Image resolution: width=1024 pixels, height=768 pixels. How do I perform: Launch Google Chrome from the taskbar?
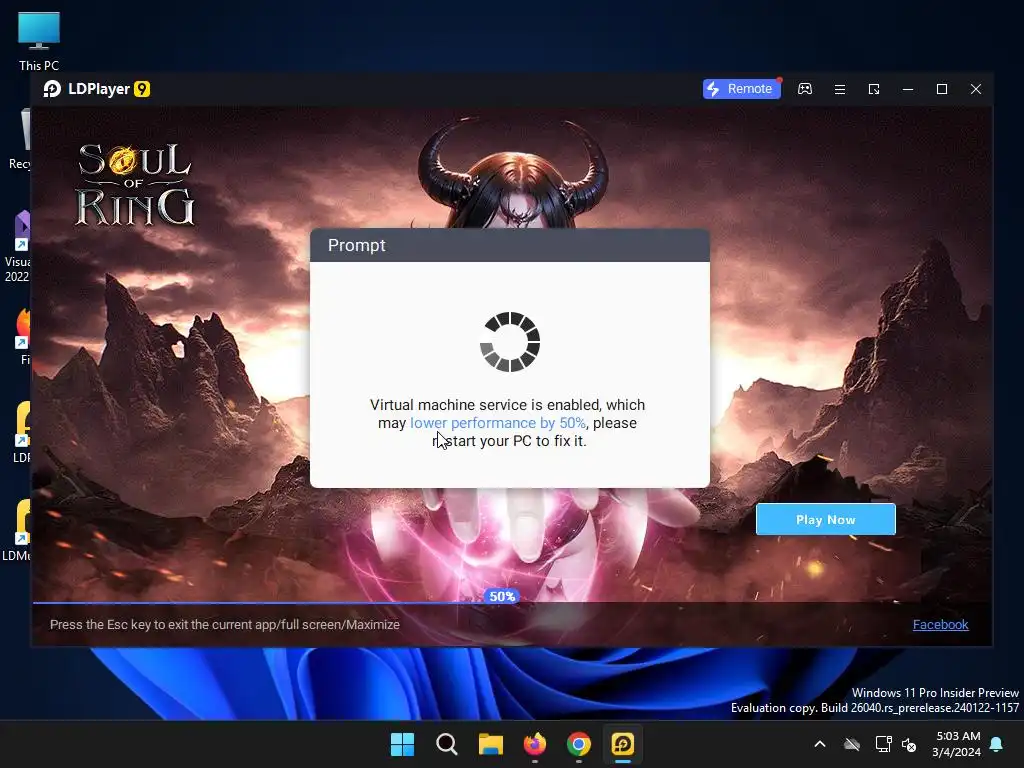pyautogui.click(x=579, y=744)
